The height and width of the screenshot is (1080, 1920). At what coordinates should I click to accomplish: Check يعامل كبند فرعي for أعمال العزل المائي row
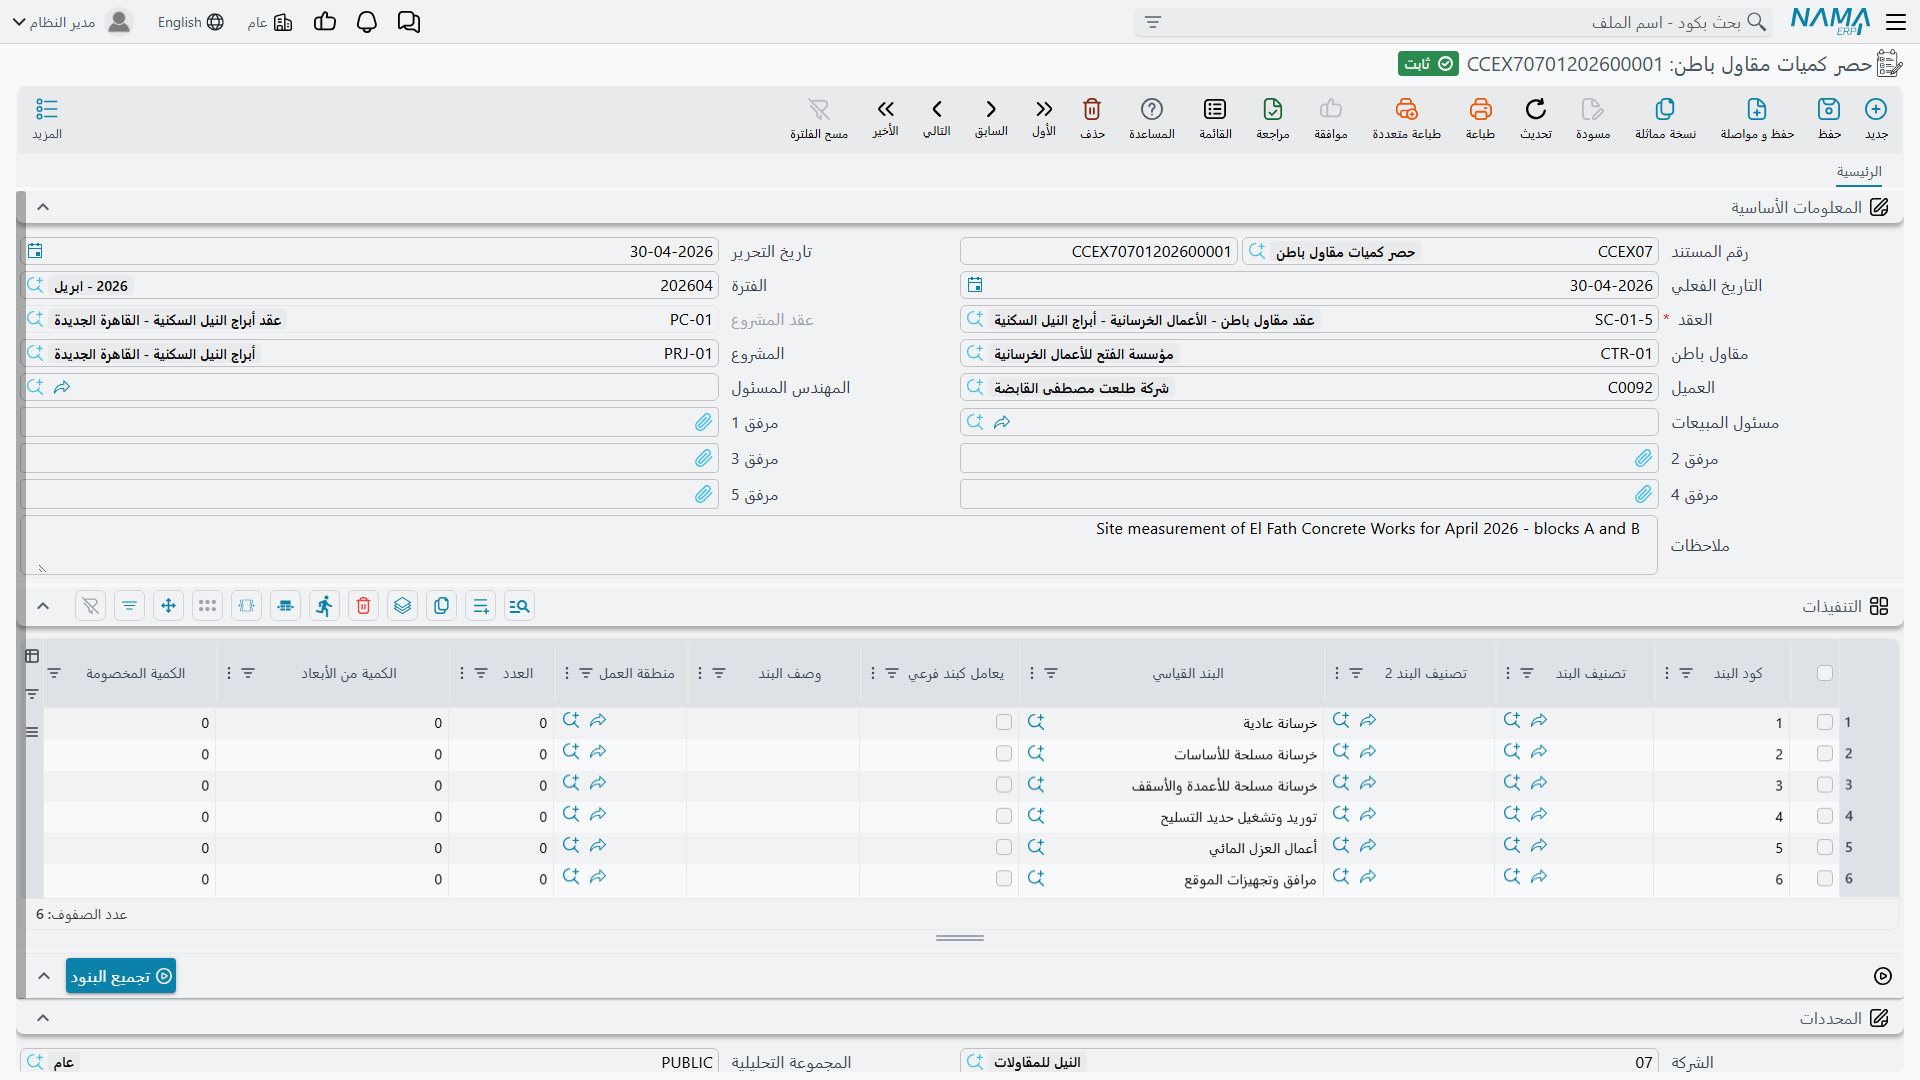tap(1004, 847)
